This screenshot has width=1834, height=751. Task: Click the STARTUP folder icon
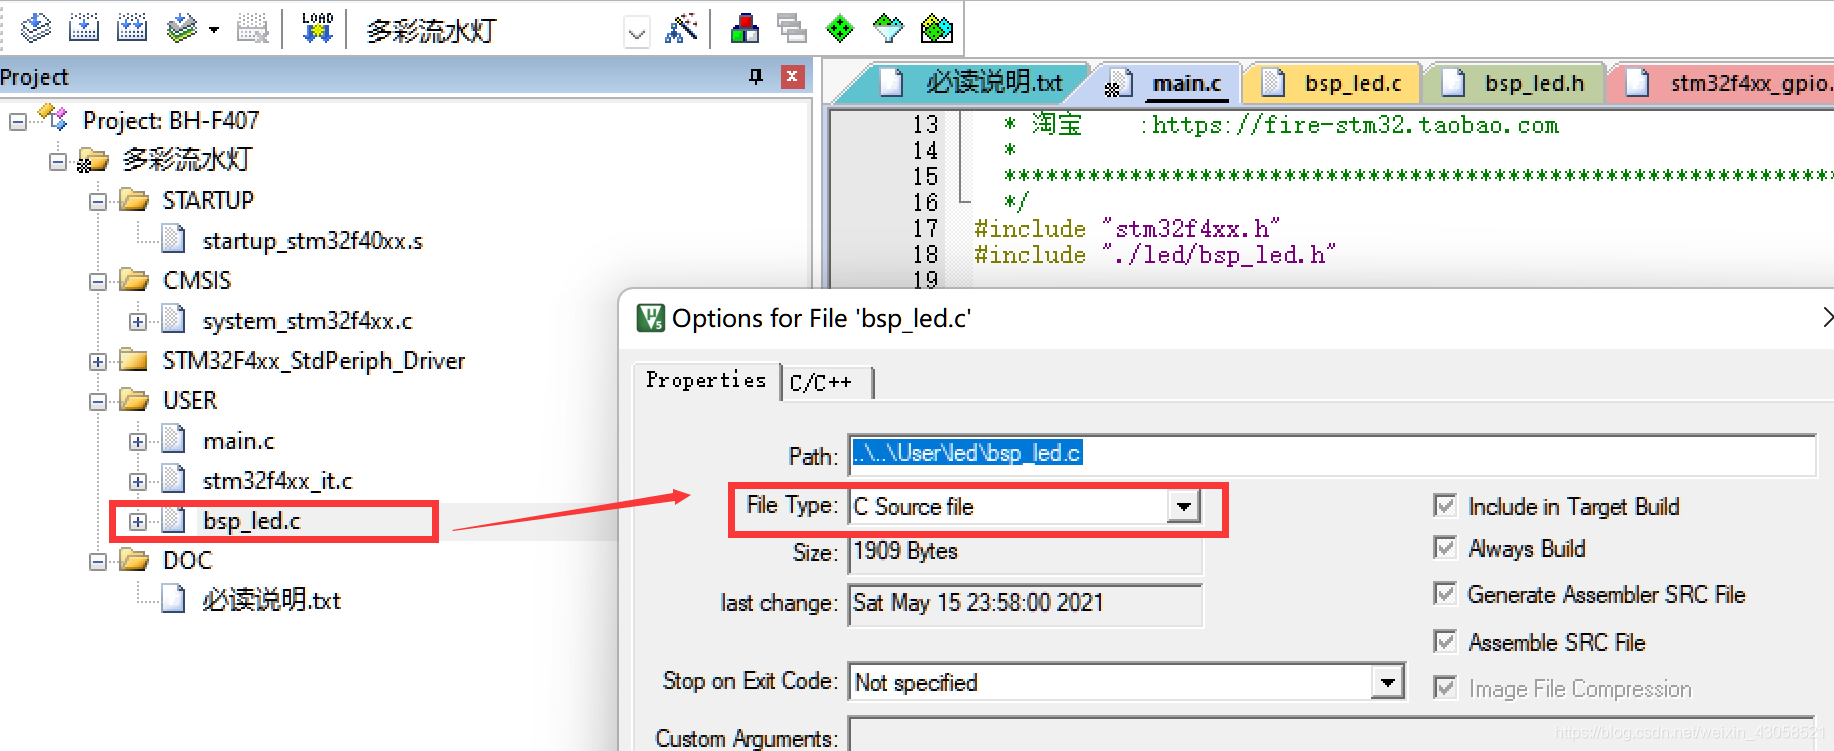point(134,200)
